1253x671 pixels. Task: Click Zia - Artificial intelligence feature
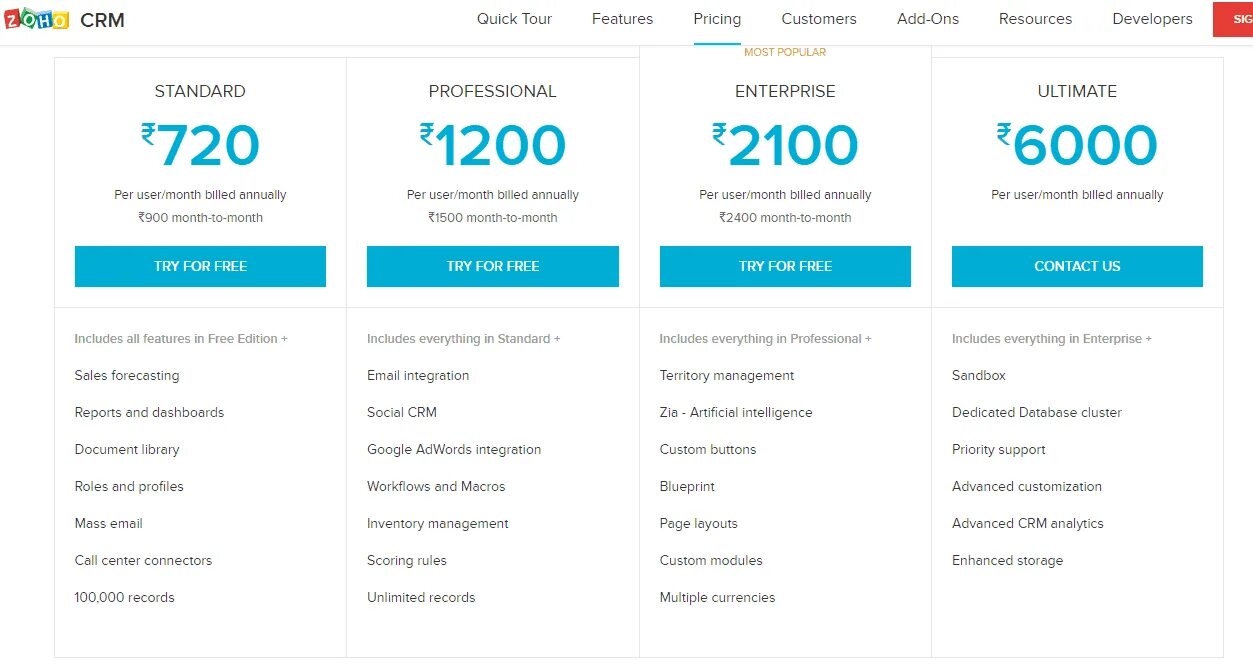coord(735,412)
